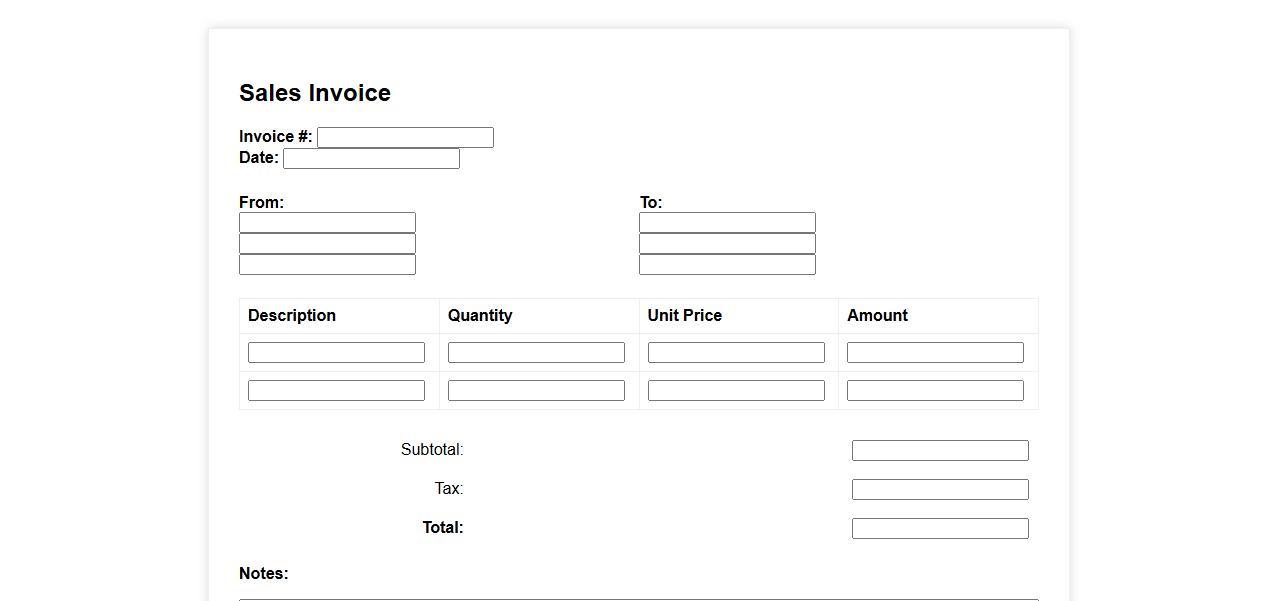The height and width of the screenshot is (601, 1278).
Task: Focus the third To recipient field
Action: tap(727, 264)
